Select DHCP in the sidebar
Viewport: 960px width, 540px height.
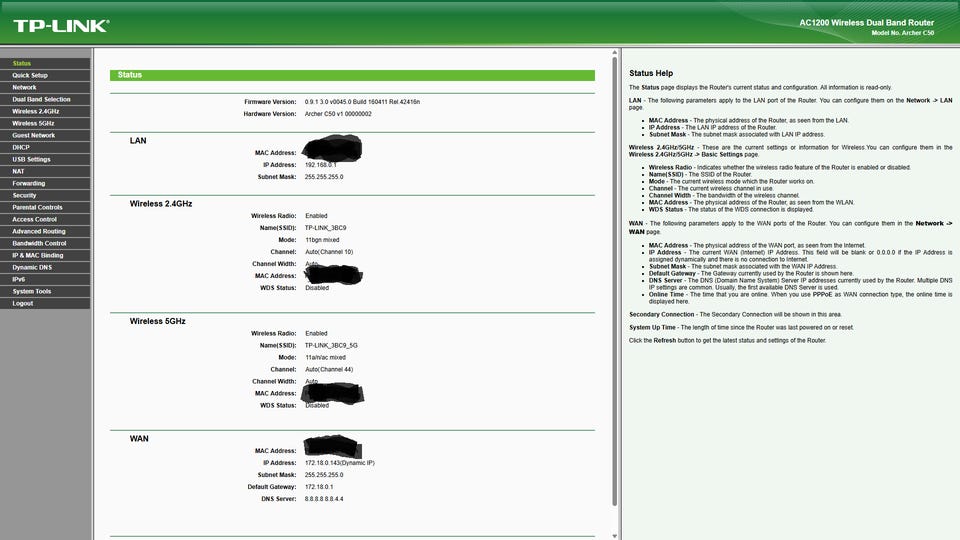45,148
